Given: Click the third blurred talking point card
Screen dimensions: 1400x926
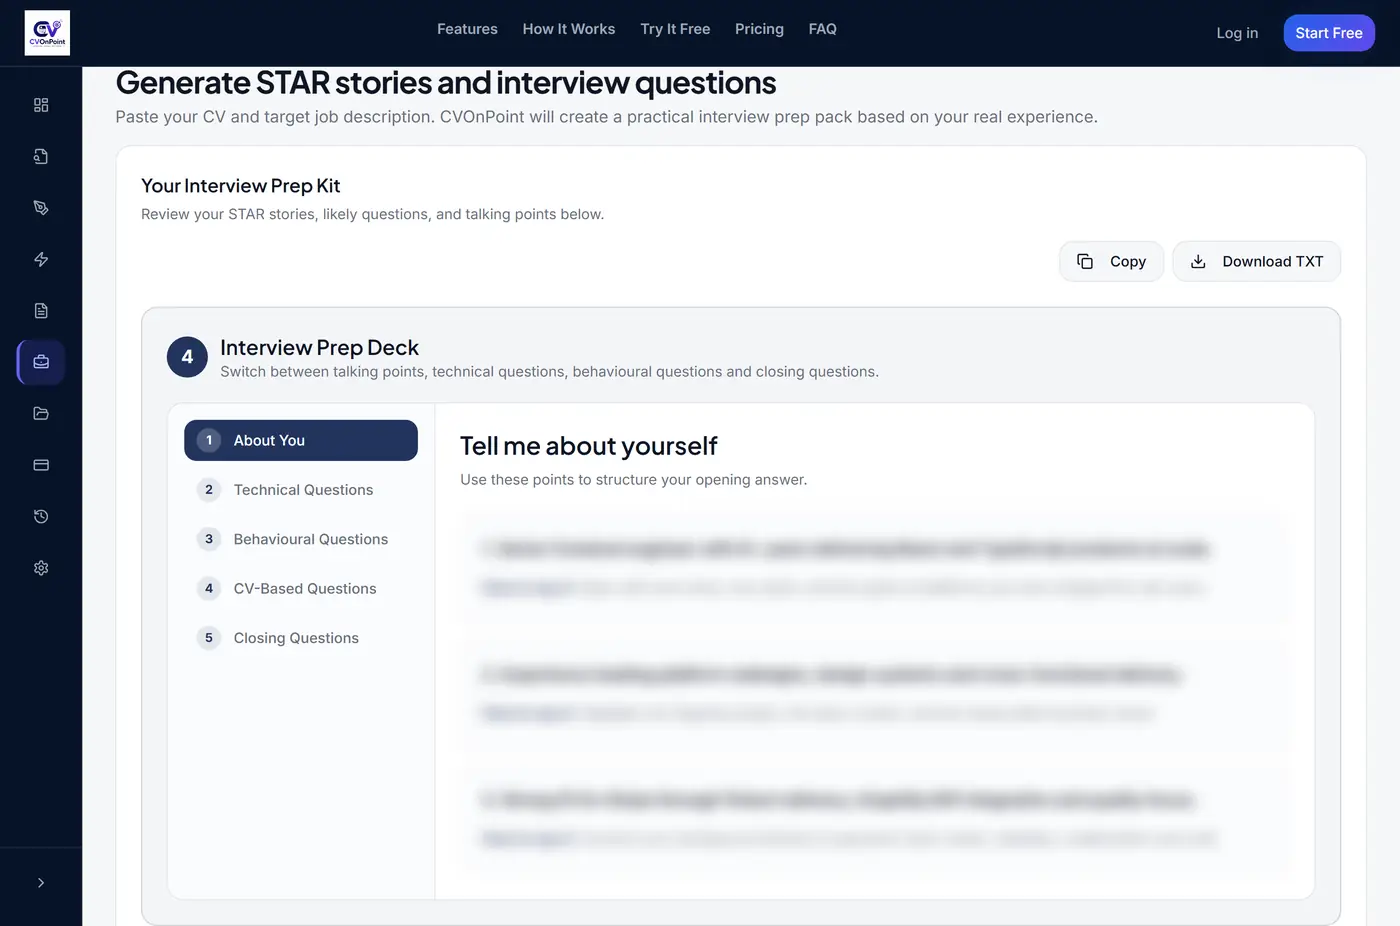Looking at the screenshot, I should (875, 820).
